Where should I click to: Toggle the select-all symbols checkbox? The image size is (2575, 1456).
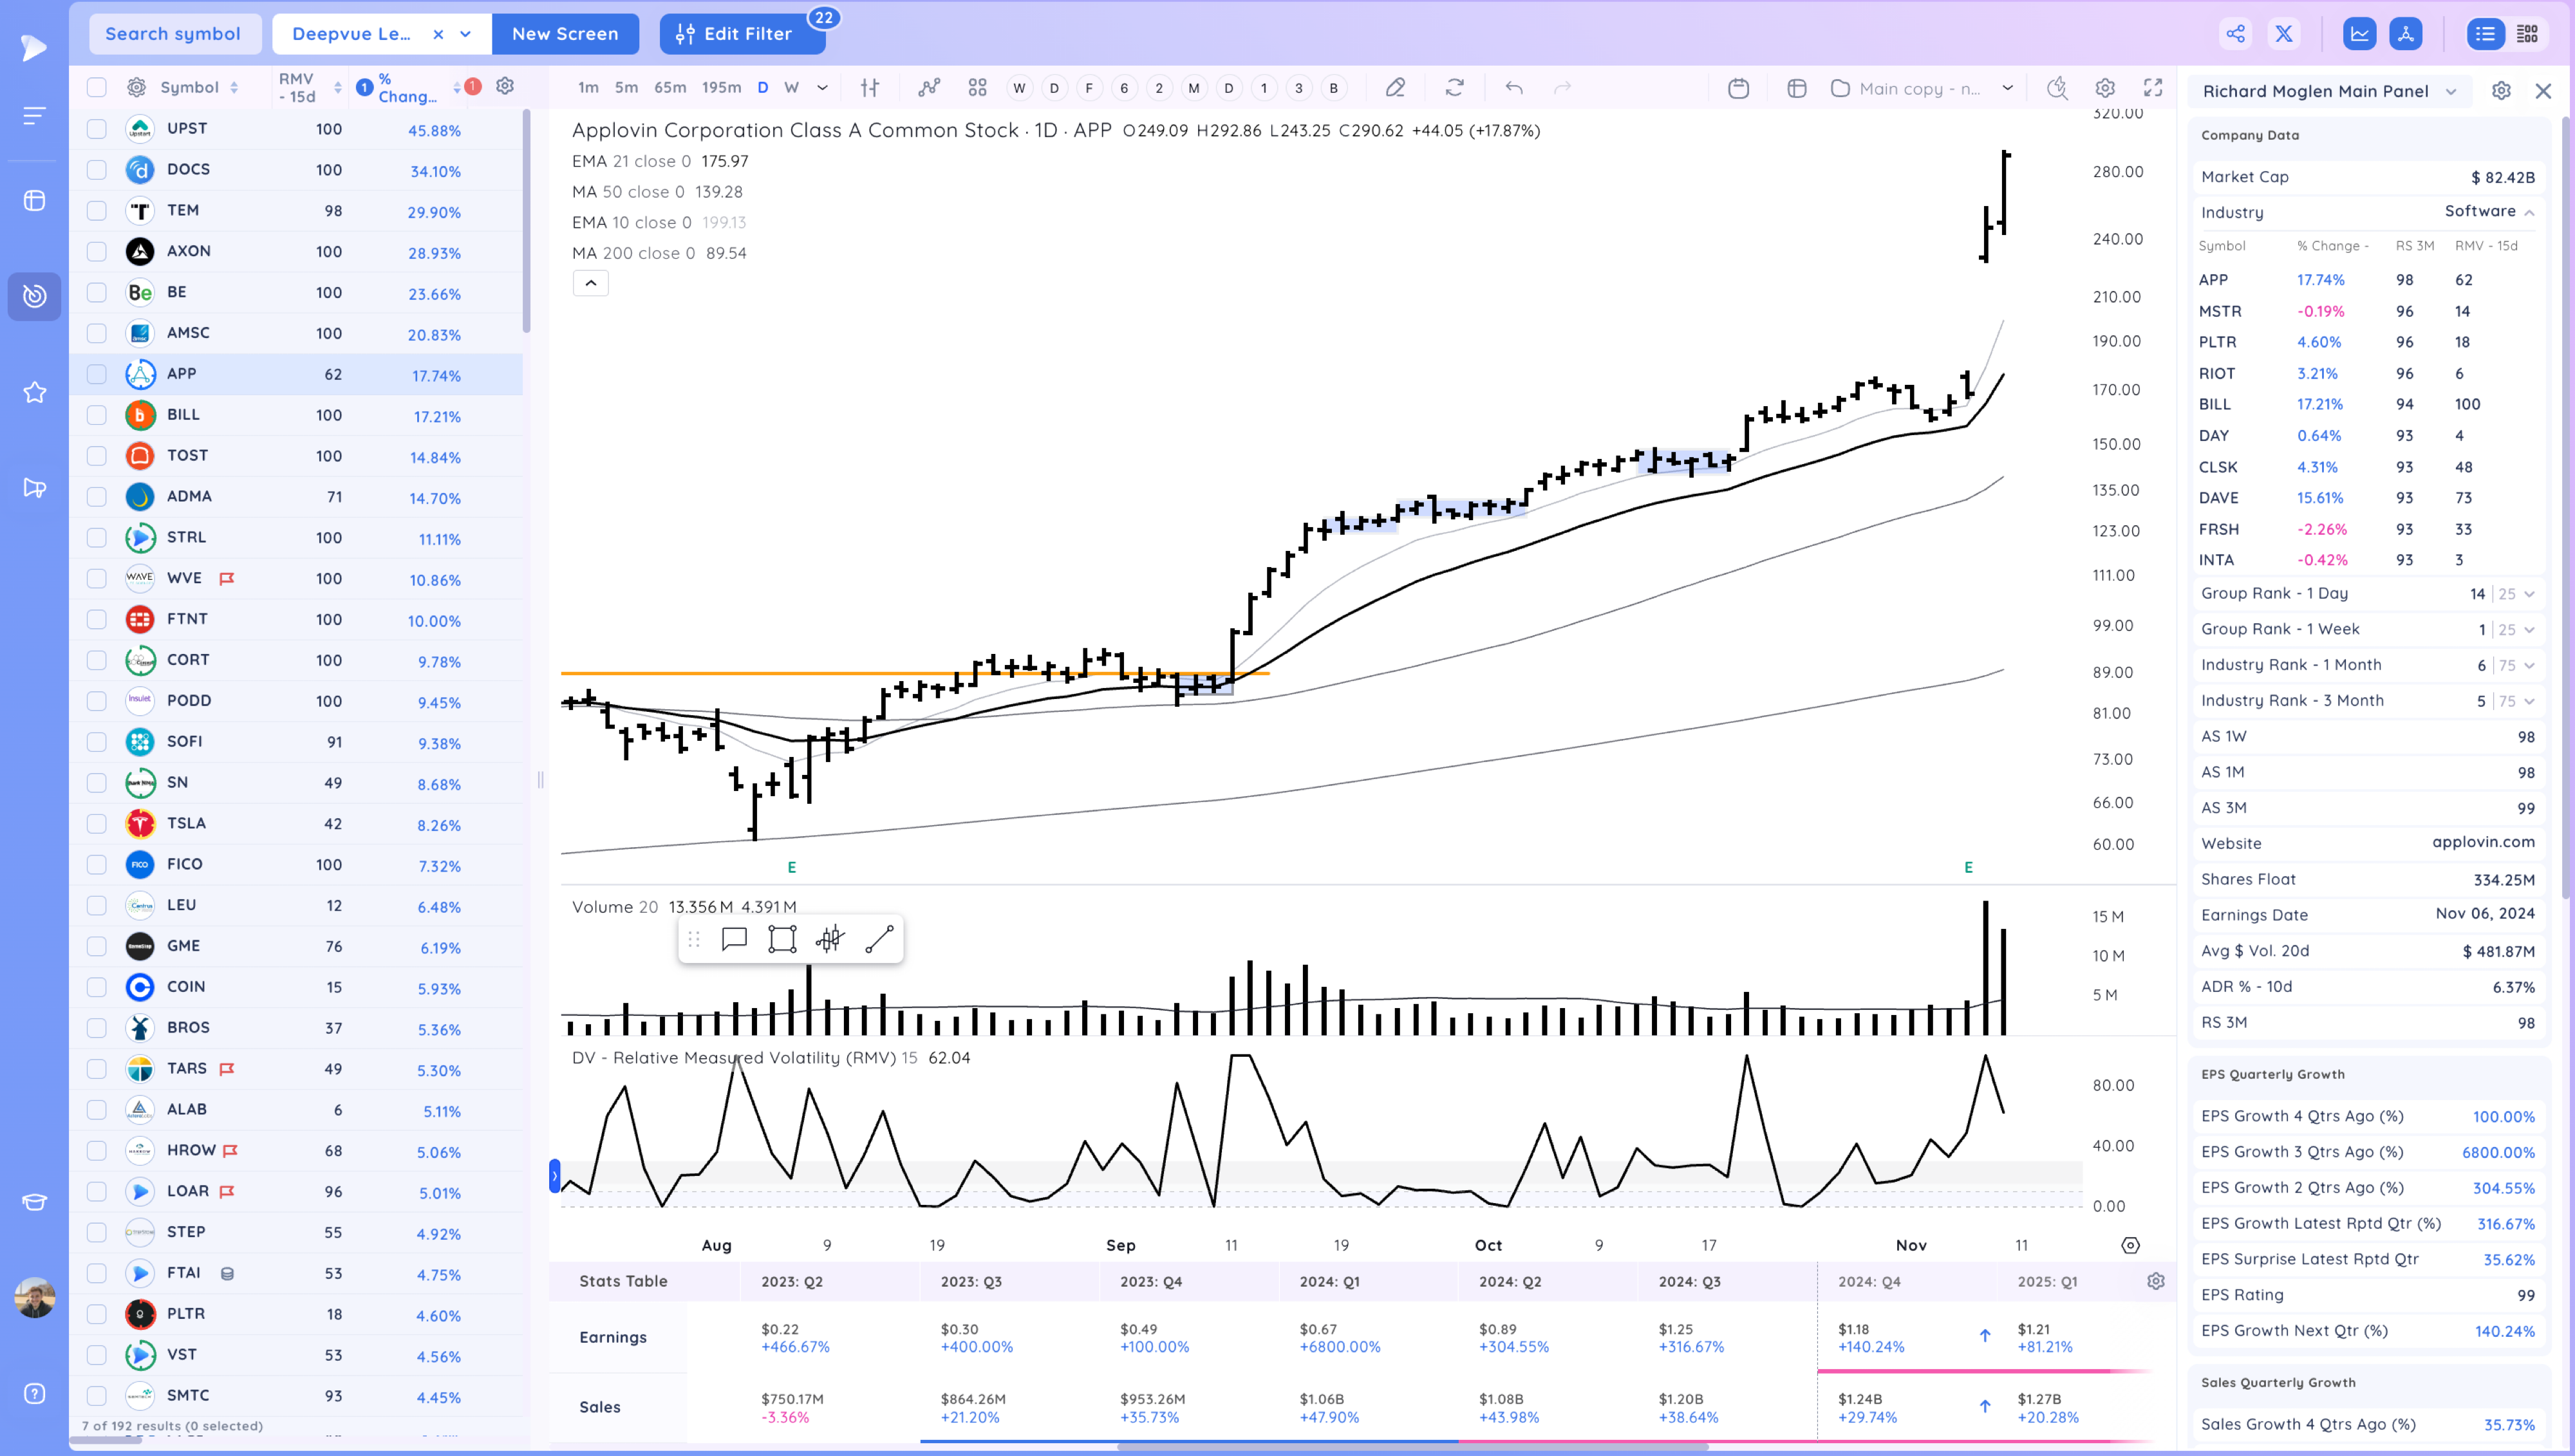tap(97, 88)
